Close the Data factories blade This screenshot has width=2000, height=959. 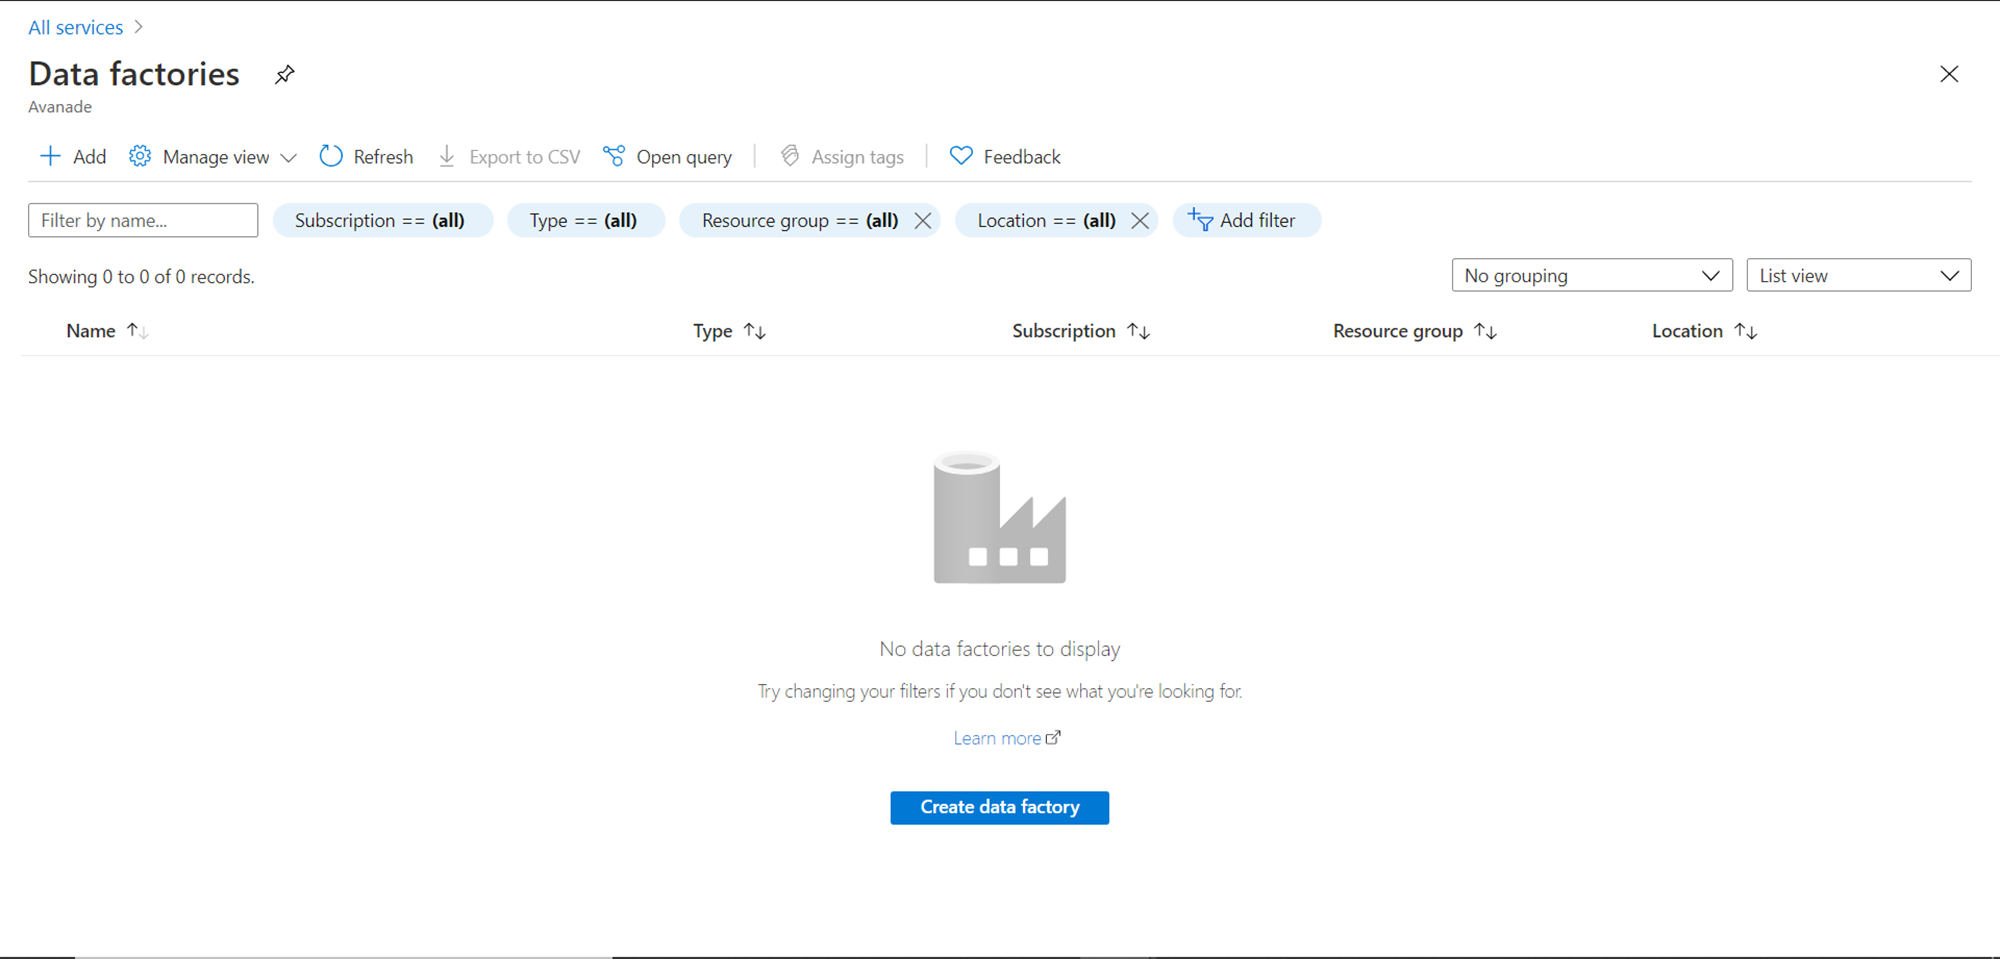coord(1949,74)
